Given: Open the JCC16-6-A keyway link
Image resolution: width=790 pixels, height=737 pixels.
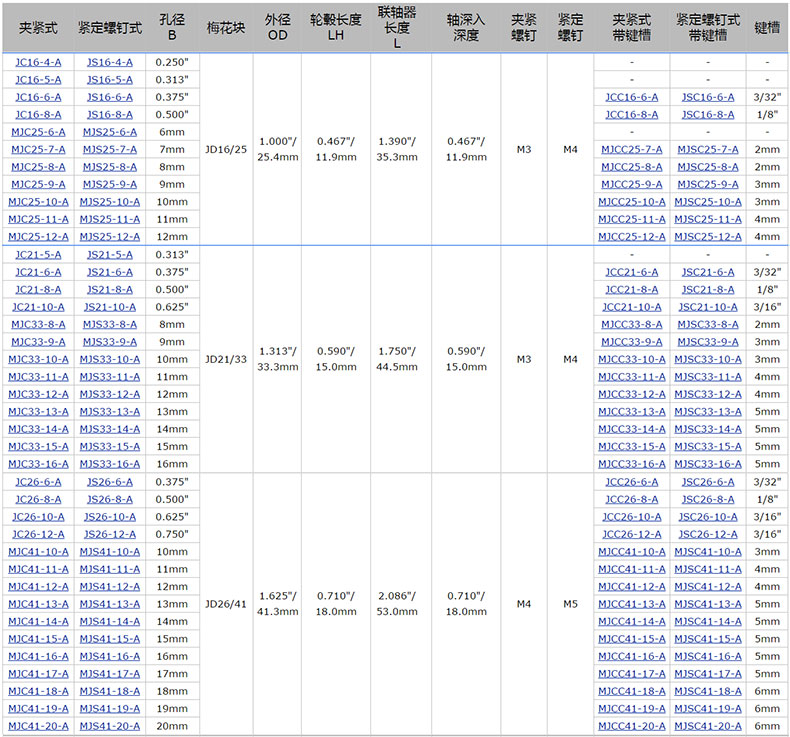Looking at the screenshot, I should tap(631, 97).
